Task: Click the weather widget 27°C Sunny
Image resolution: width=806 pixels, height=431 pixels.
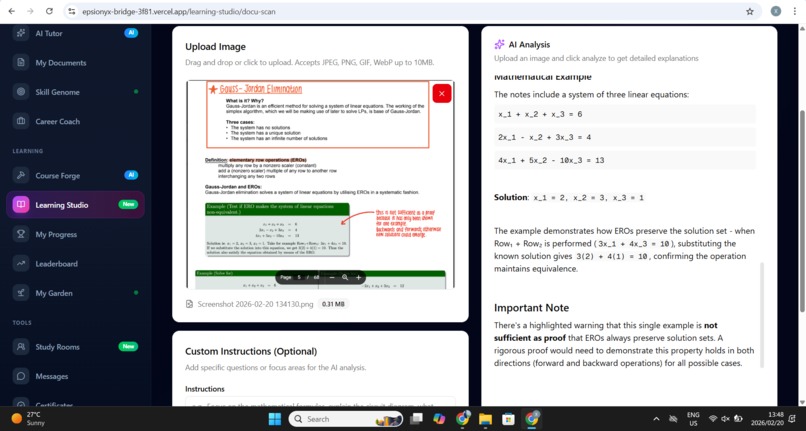Action: click(x=29, y=419)
